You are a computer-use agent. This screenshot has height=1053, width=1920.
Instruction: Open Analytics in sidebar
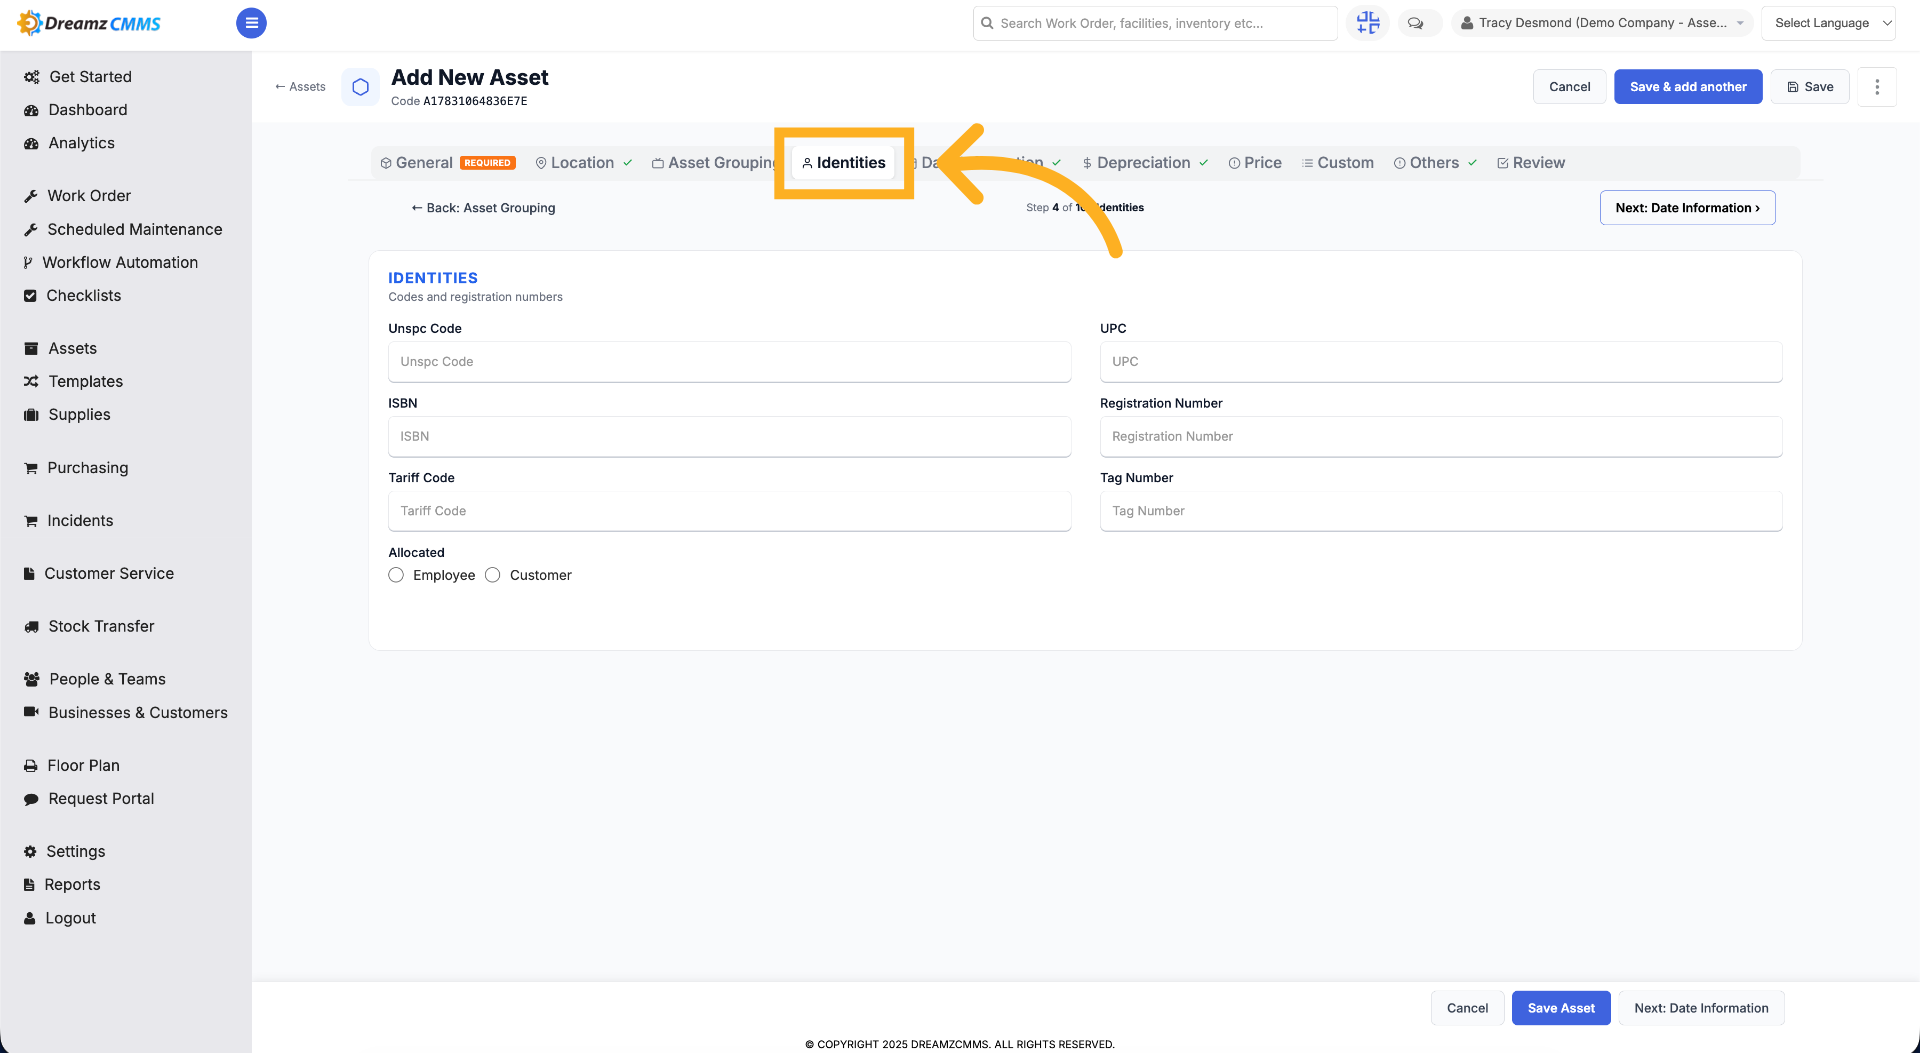pyautogui.click(x=69, y=143)
